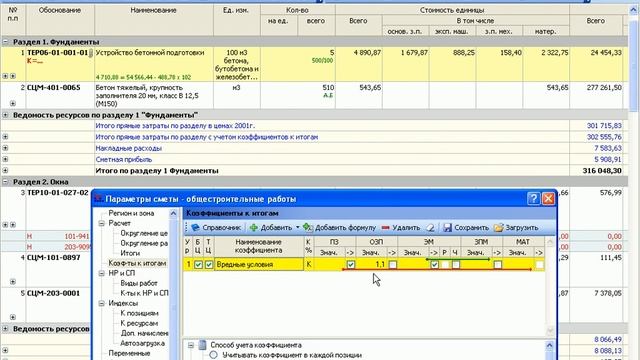
Task: Click Сохранить to save coefficients
Action: pyautogui.click(x=466, y=227)
